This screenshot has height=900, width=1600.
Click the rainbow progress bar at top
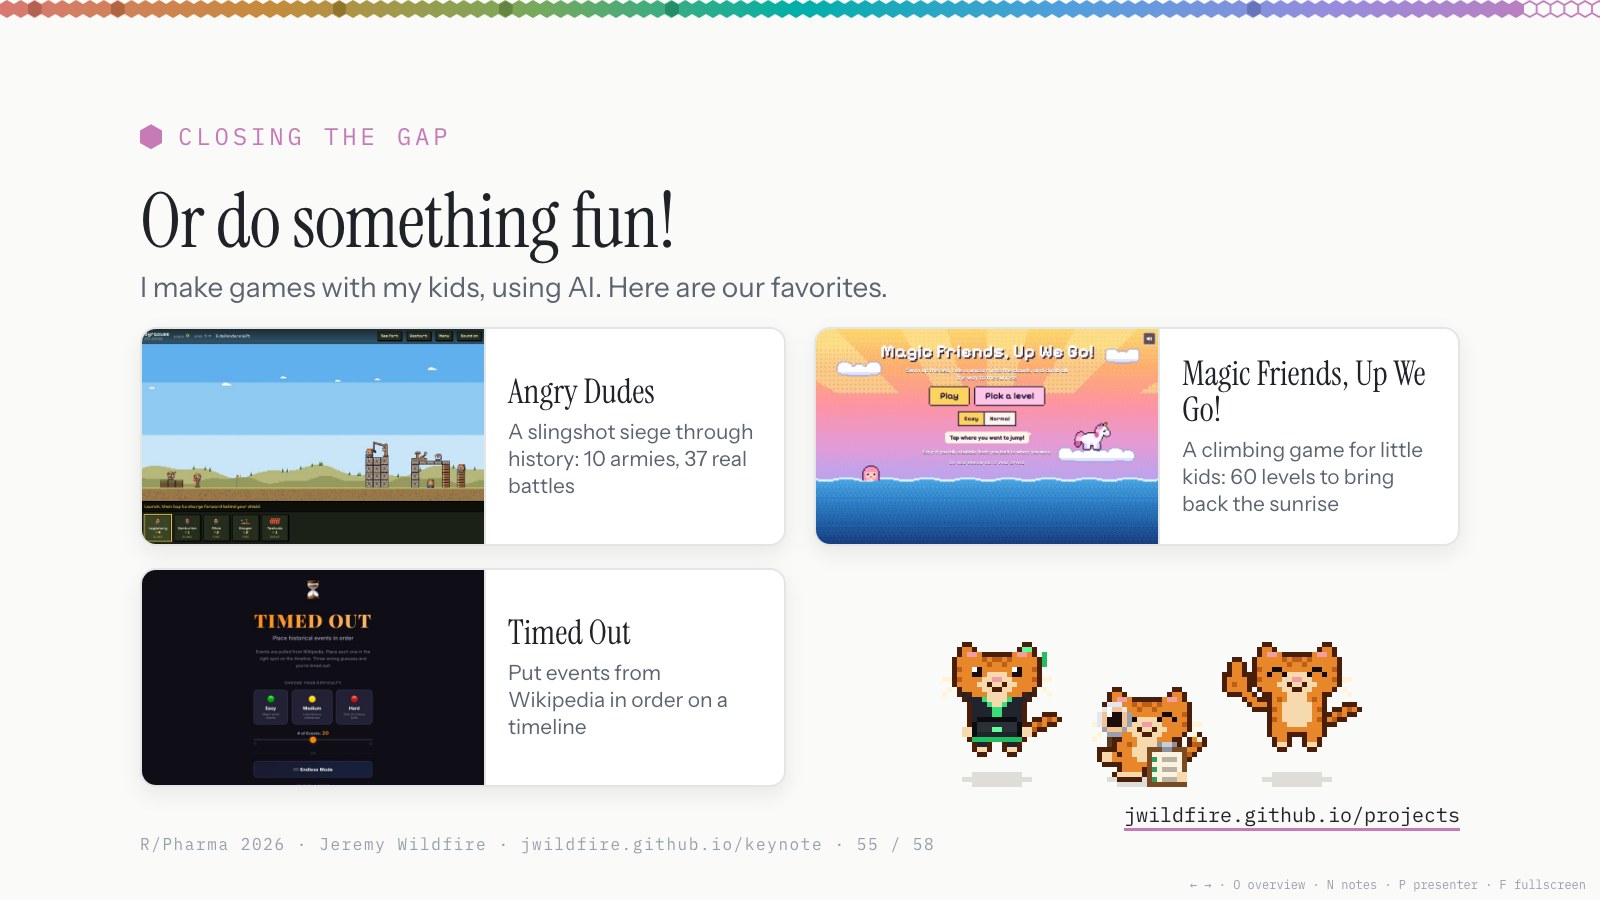coord(800,9)
